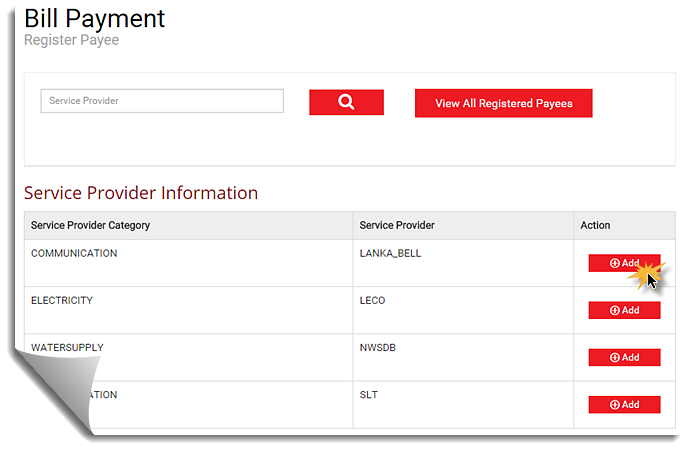Add SLT as payee
687x450 pixels.
(624, 404)
